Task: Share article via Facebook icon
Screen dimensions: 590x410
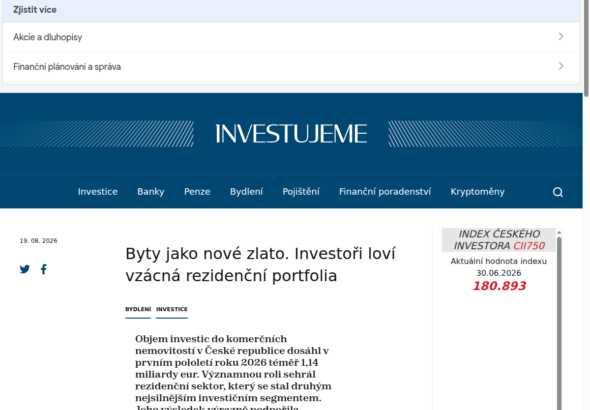Action: tap(44, 269)
